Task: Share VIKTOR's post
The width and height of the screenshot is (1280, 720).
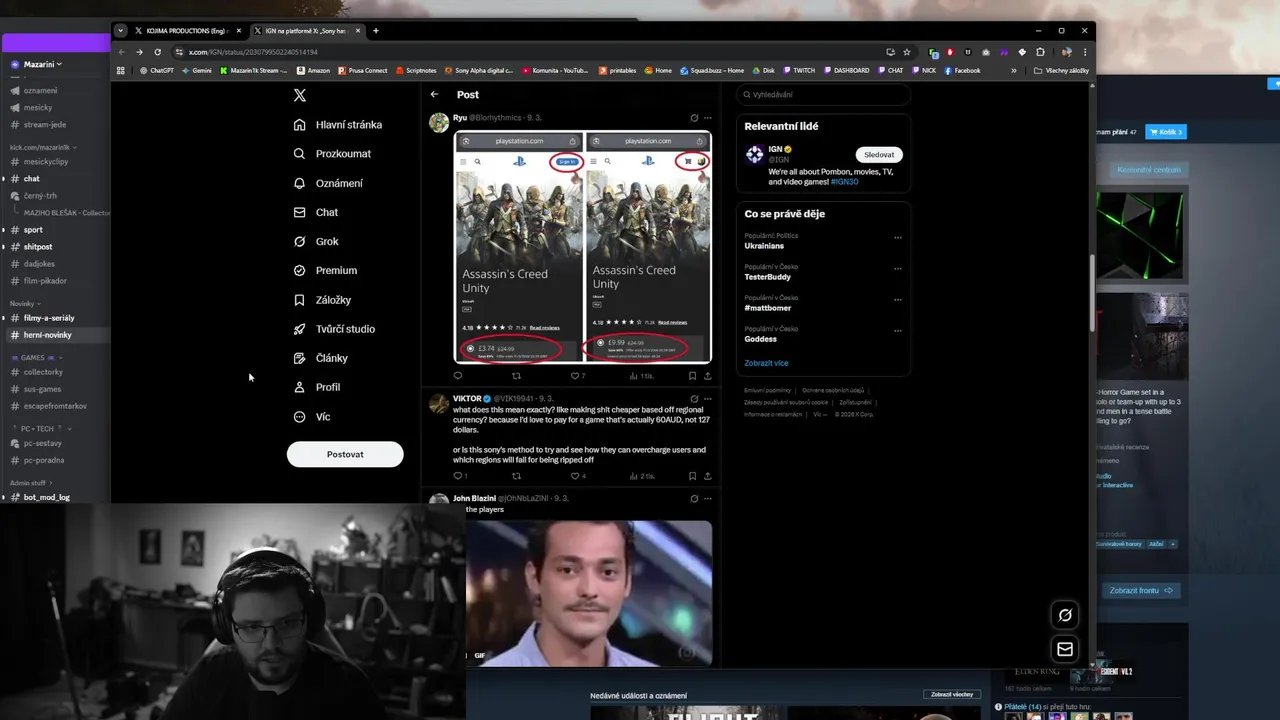Action: (x=707, y=476)
